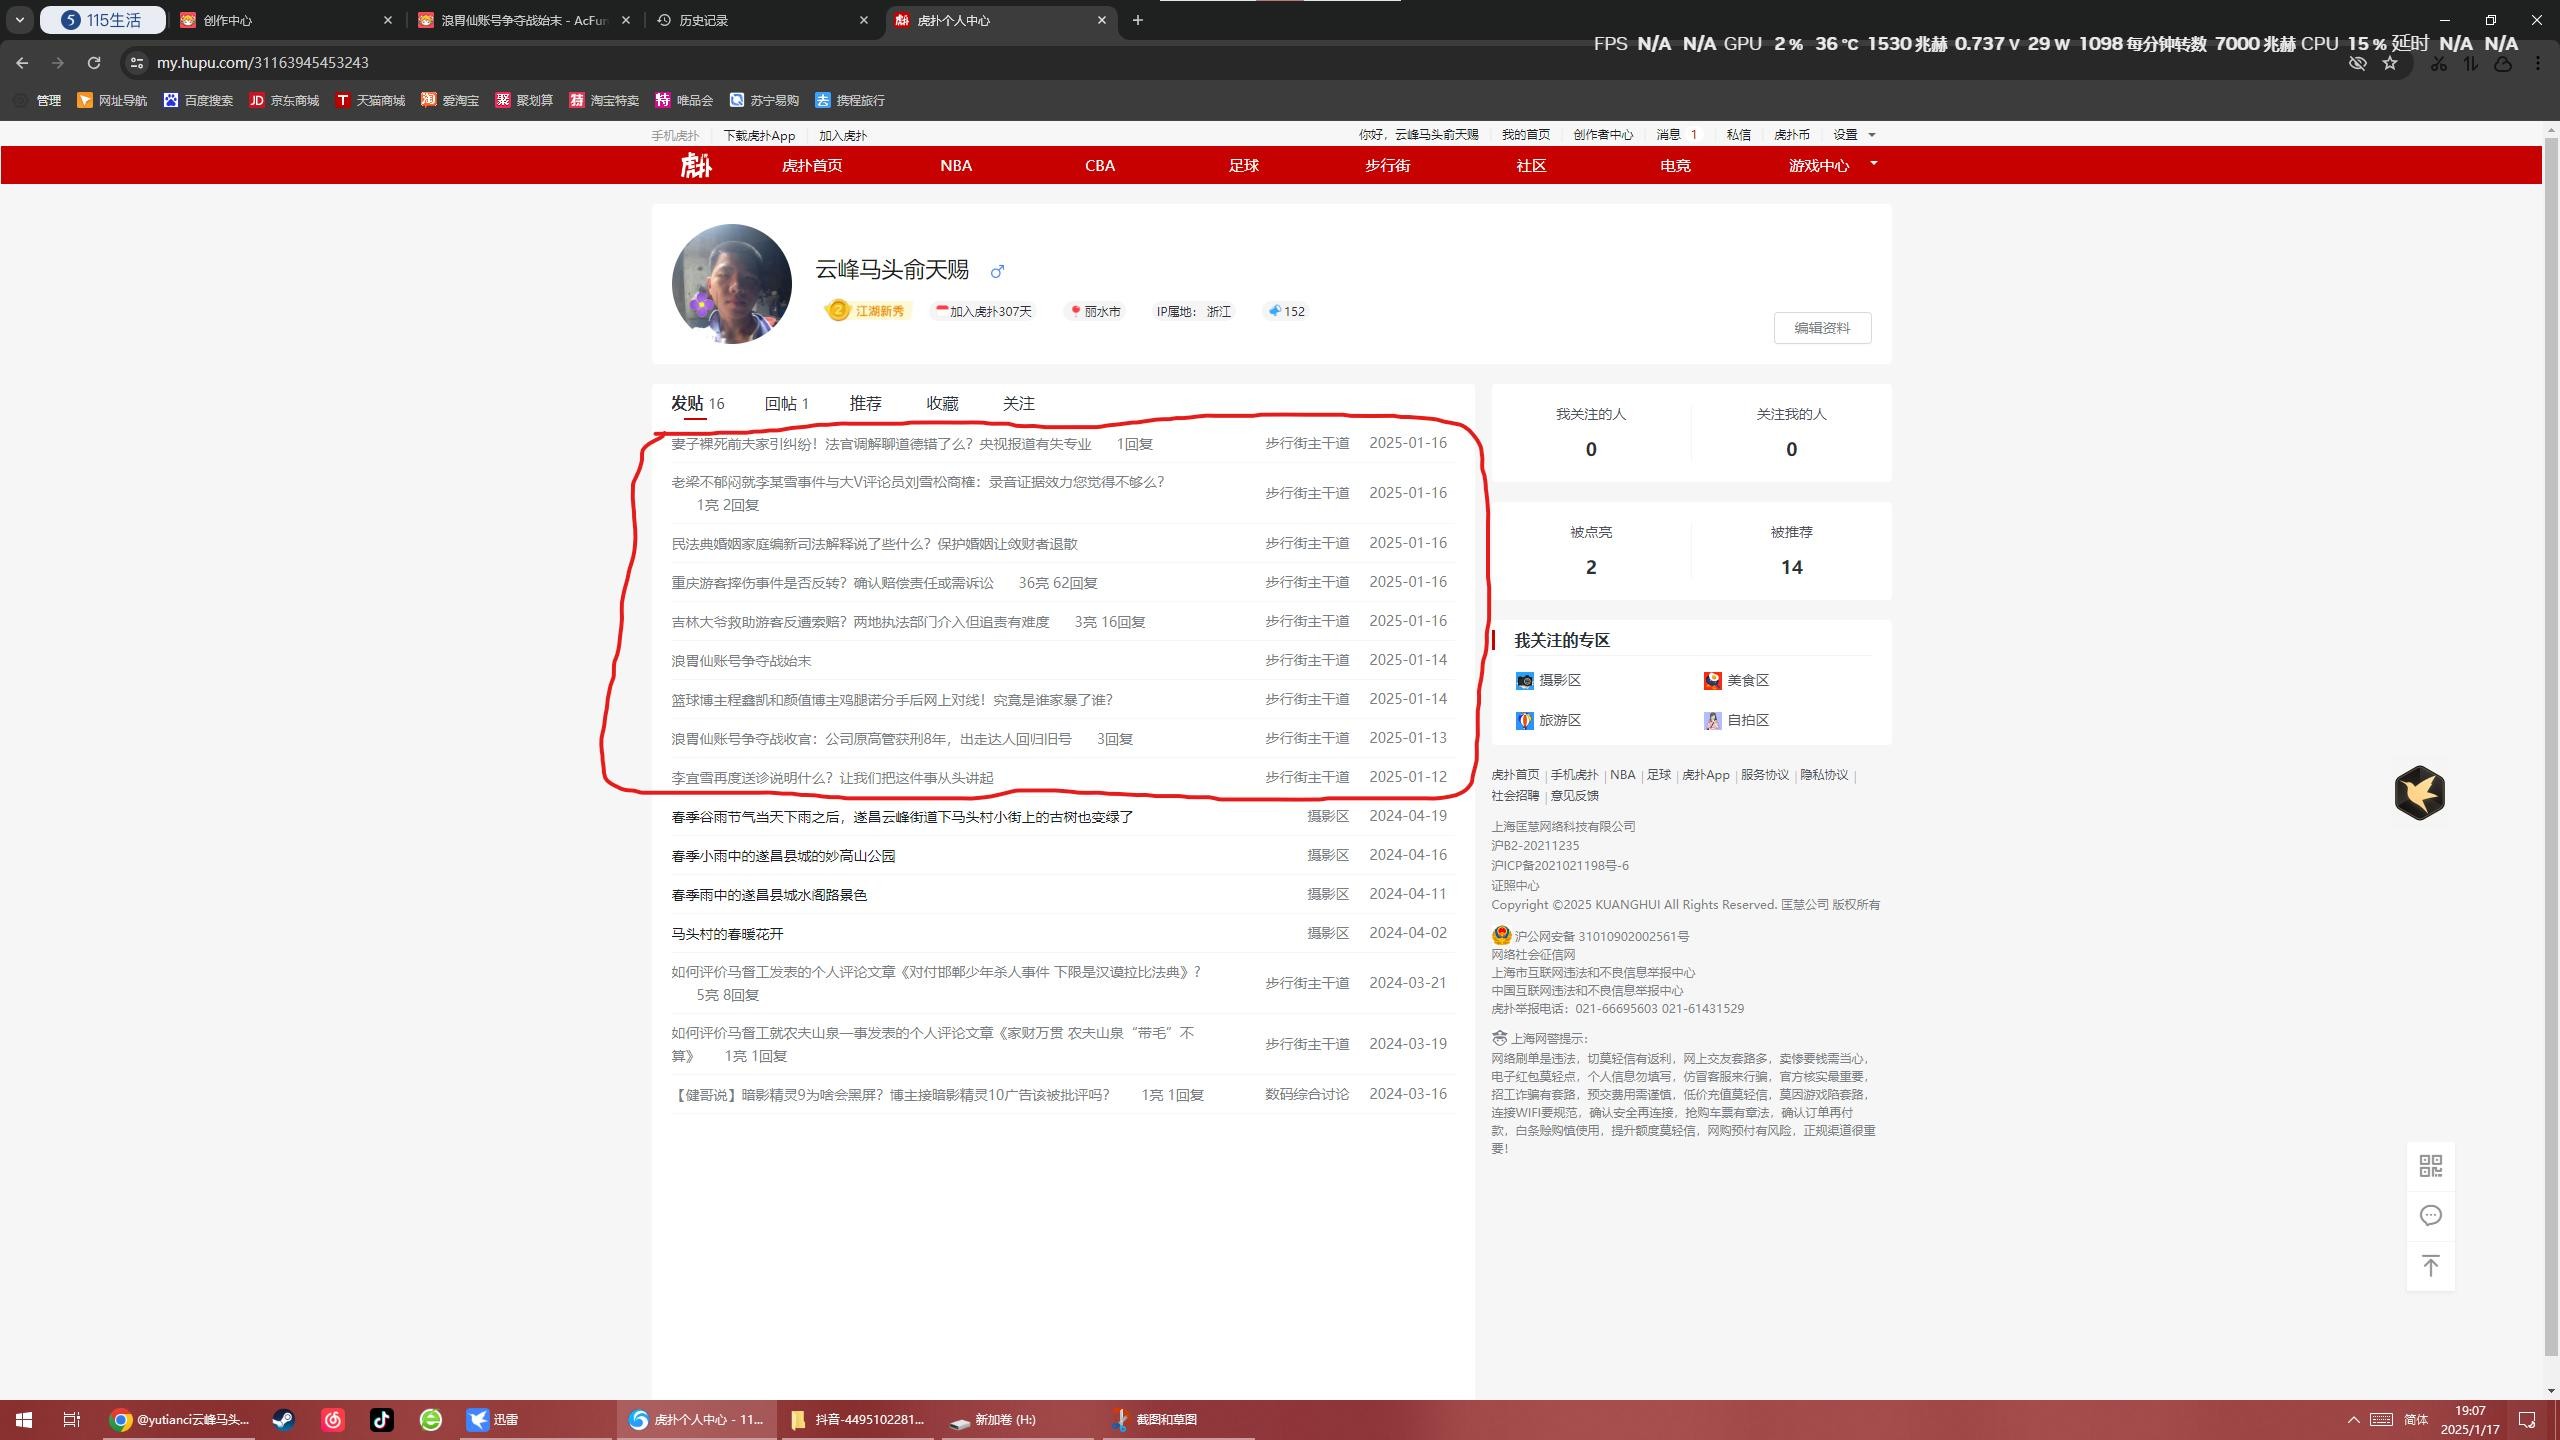The image size is (2560, 1440).
Task: Click the back-to-top arrow icon
Action: pyautogui.click(x=2430, y=1266)
